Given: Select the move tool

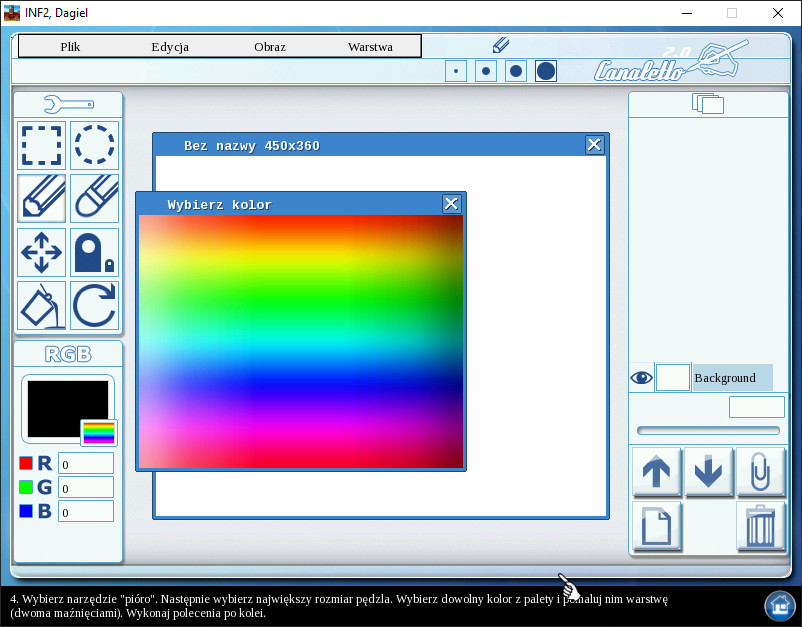Looking at the screenshot, I should [41, 252].
